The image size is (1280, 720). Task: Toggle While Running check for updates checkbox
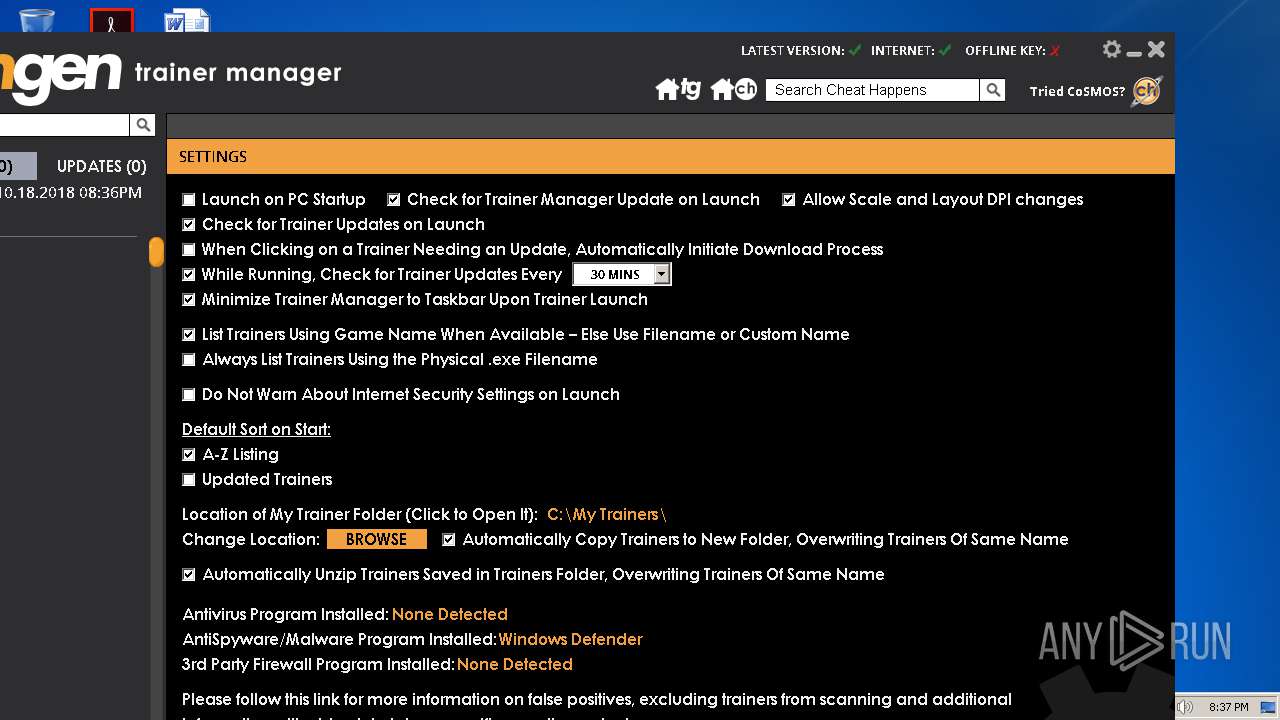[189, 275]
